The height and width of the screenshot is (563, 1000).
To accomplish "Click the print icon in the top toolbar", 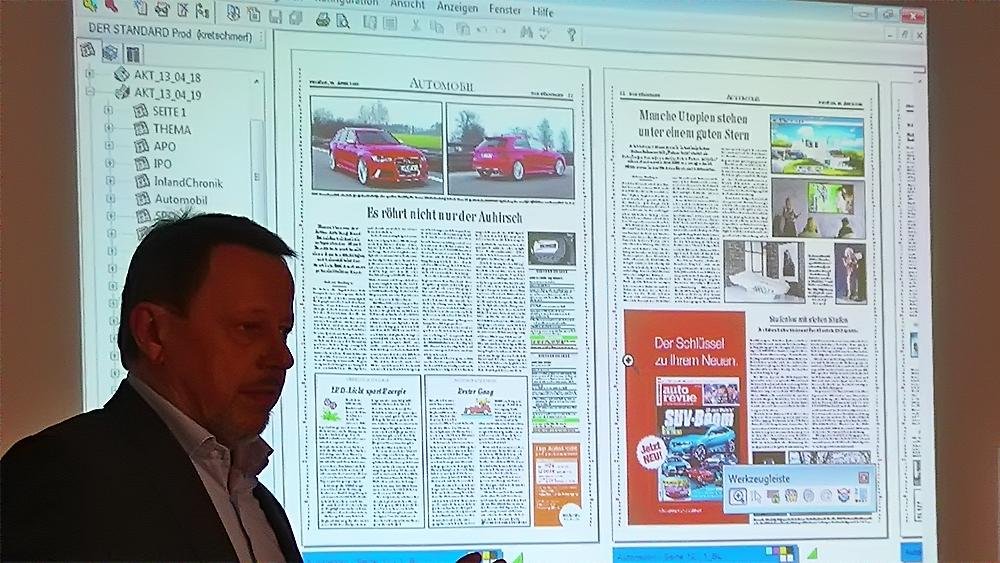I will [x=323, y=18].
